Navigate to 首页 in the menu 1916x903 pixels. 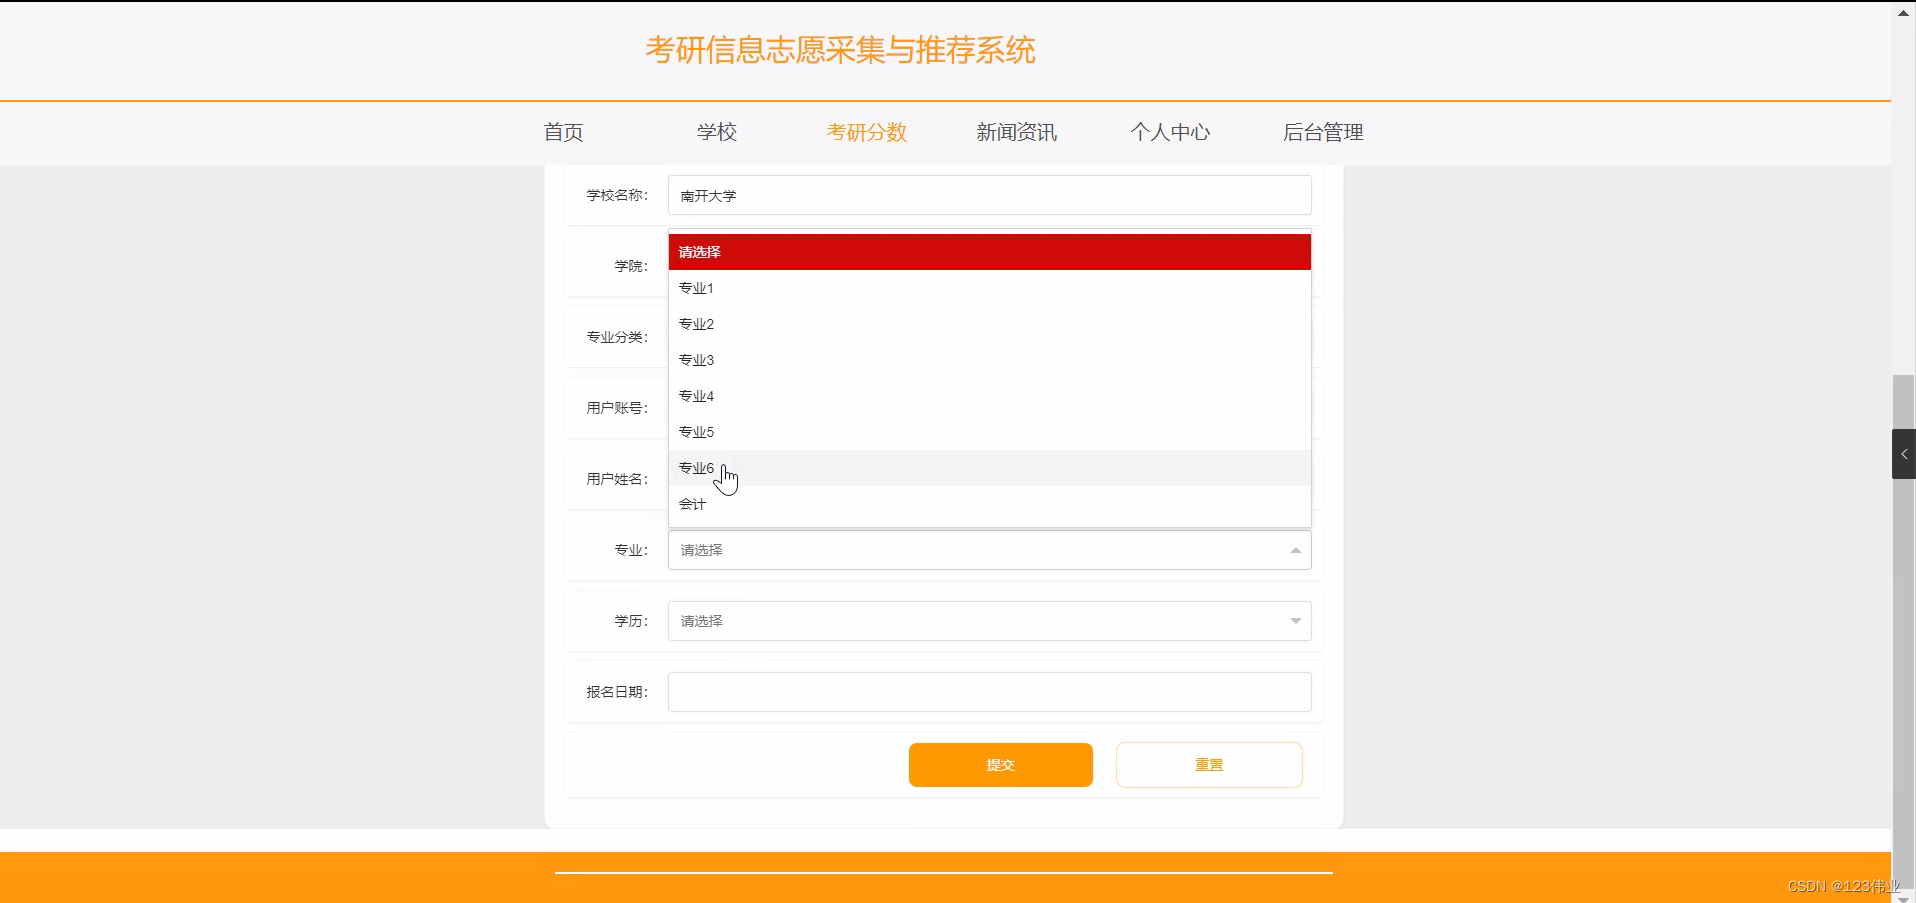click(x=562, y=131)
